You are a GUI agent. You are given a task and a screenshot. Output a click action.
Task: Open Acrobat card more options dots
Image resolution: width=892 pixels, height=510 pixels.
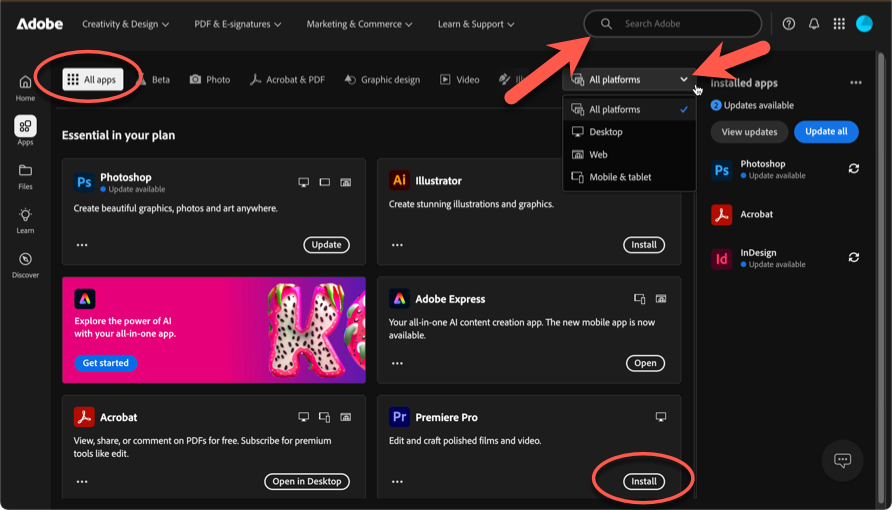tap(82, 482)
